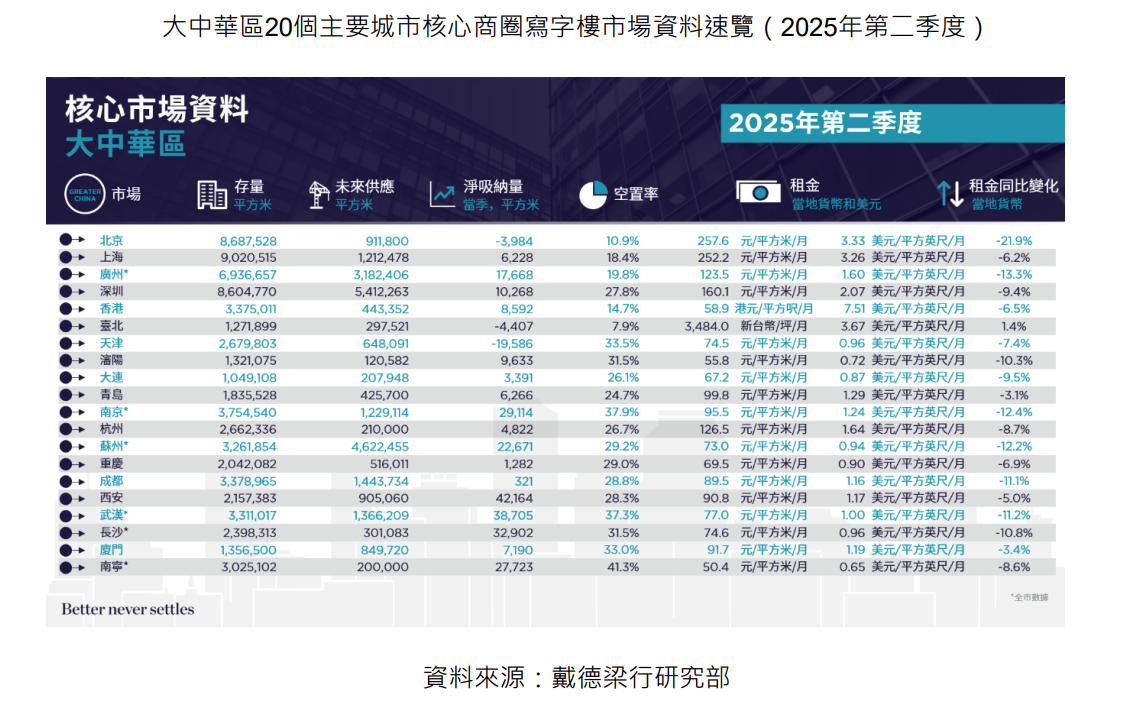Select the 南寧 vacancy rate 41.3%
The width and height of the screenshot is (1126, 710).
[622, 567]
